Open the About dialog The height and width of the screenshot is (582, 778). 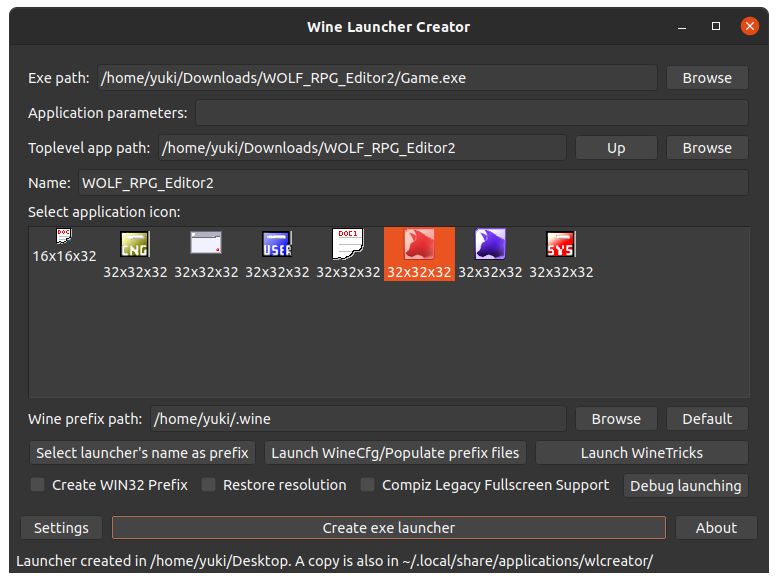point(716,527)
